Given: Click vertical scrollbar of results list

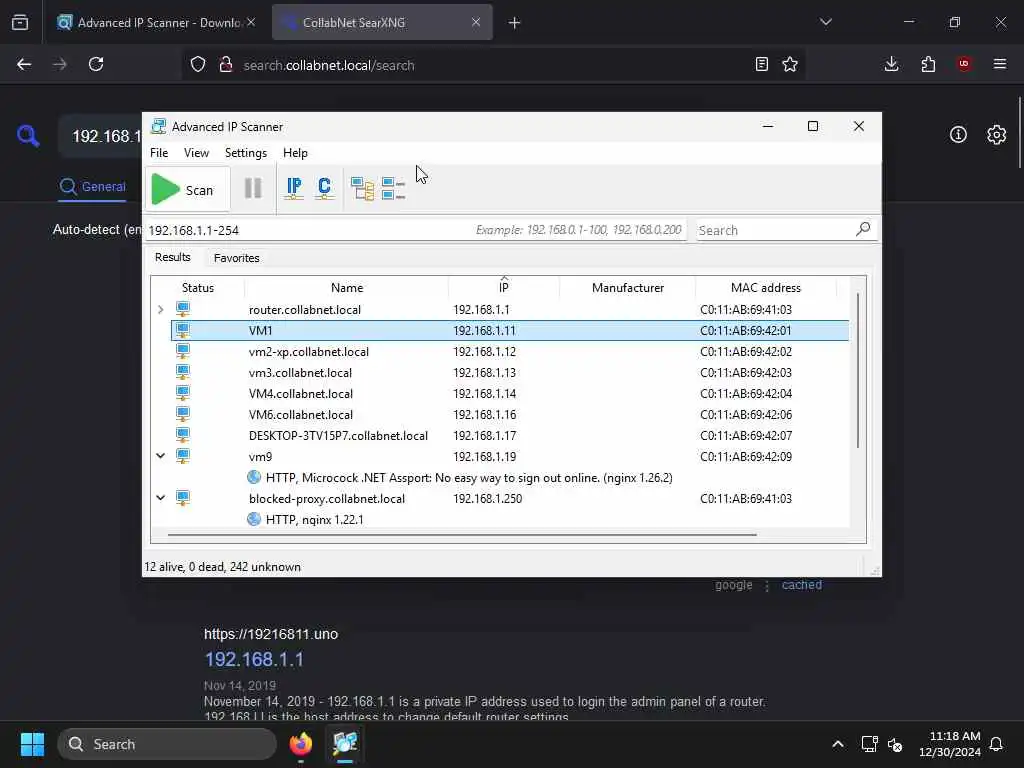Looking at the screenshot, I should coord(857,370).
